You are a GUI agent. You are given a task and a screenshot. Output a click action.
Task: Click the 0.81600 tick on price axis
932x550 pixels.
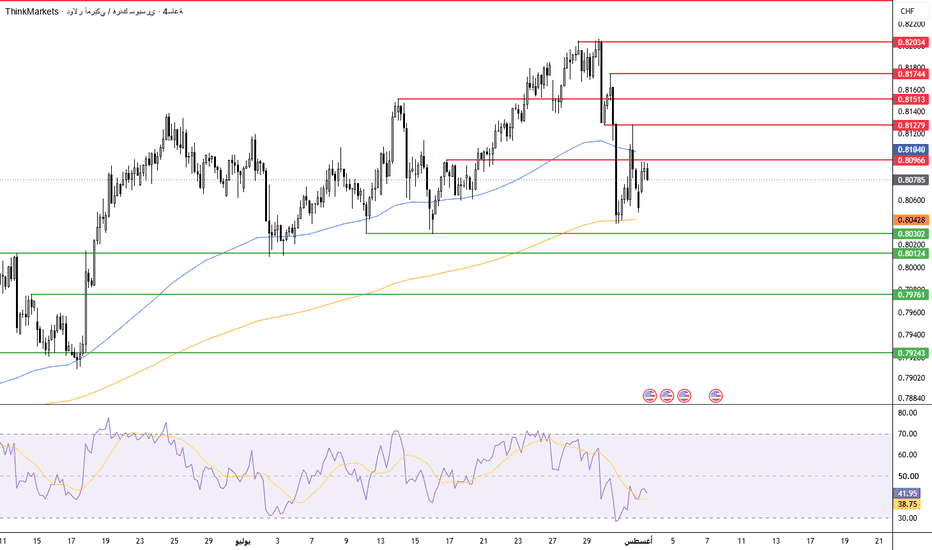click(912, 90)
